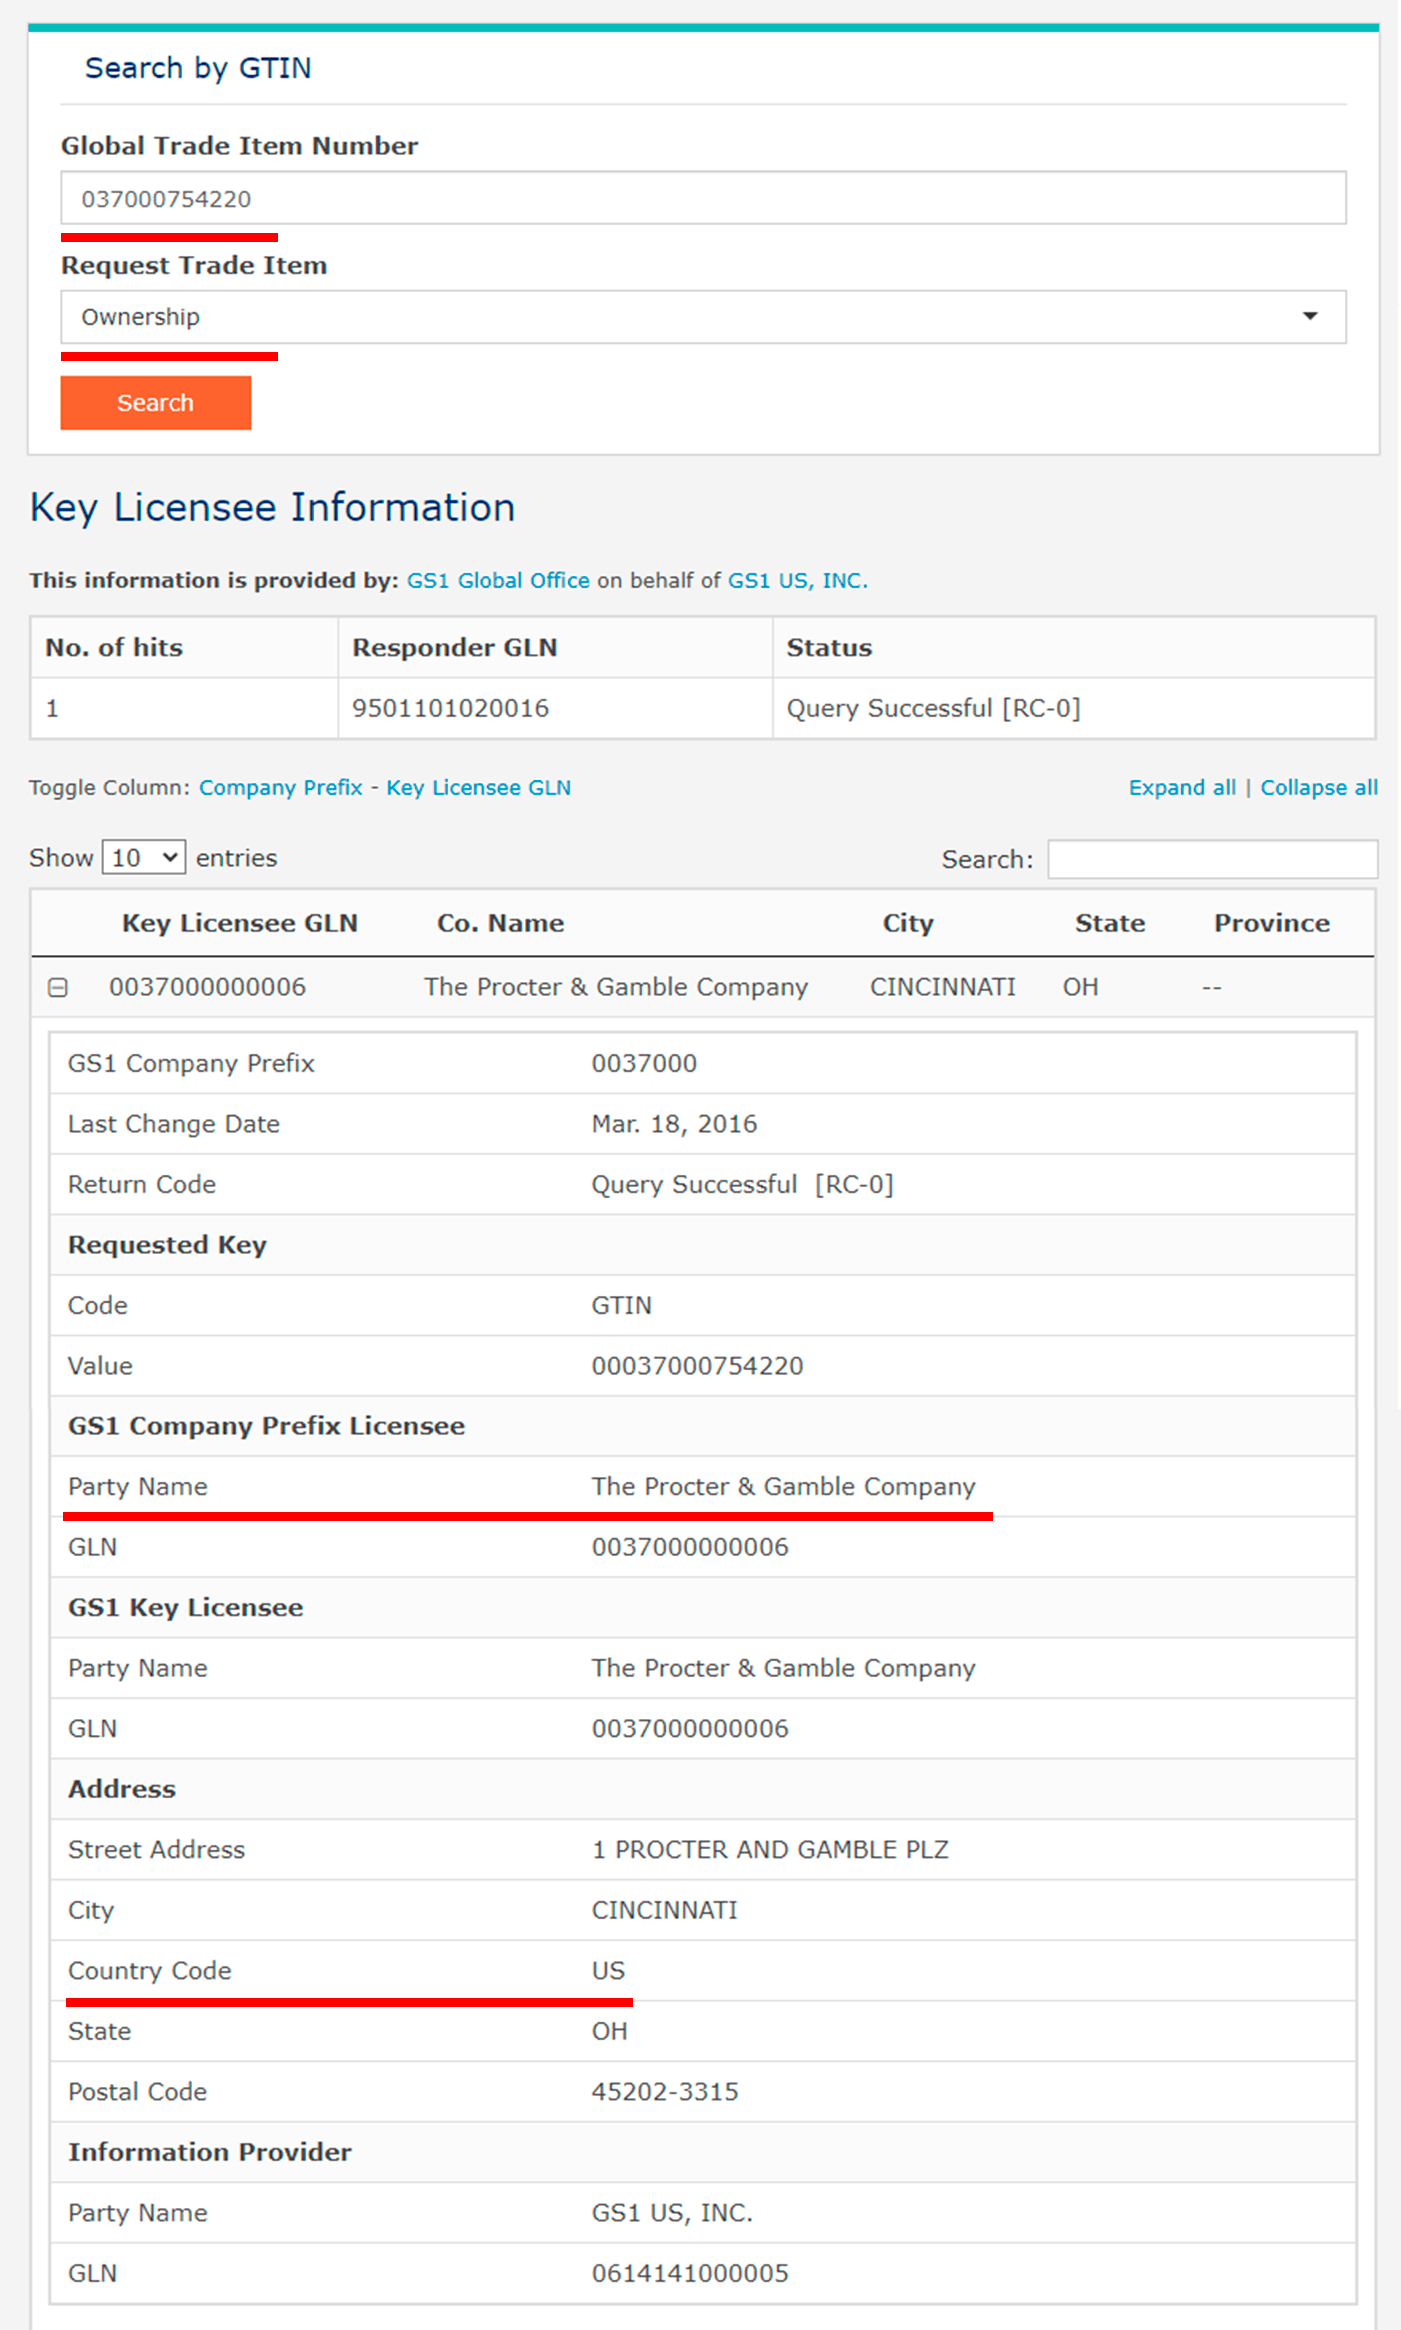Select The Procter & Gamble Company in summary row

point(615,987)
